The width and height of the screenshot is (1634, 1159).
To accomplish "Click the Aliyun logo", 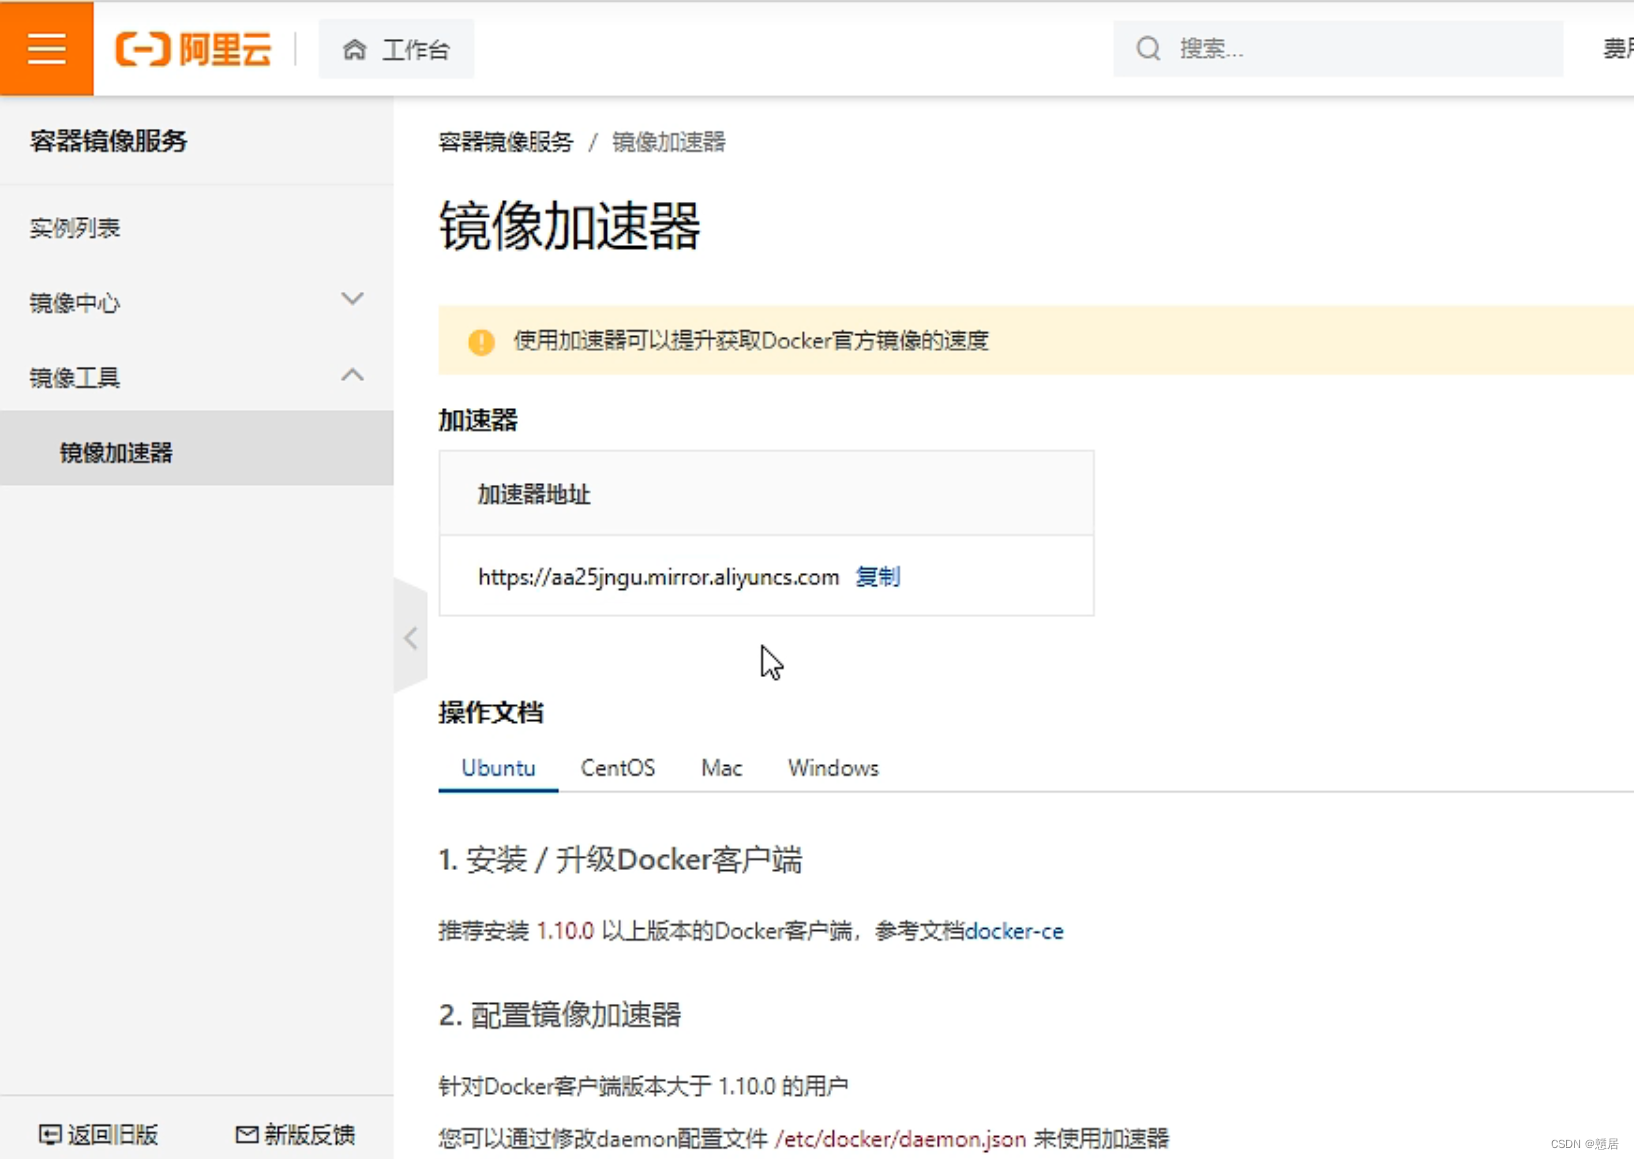I will click(193, 48).
